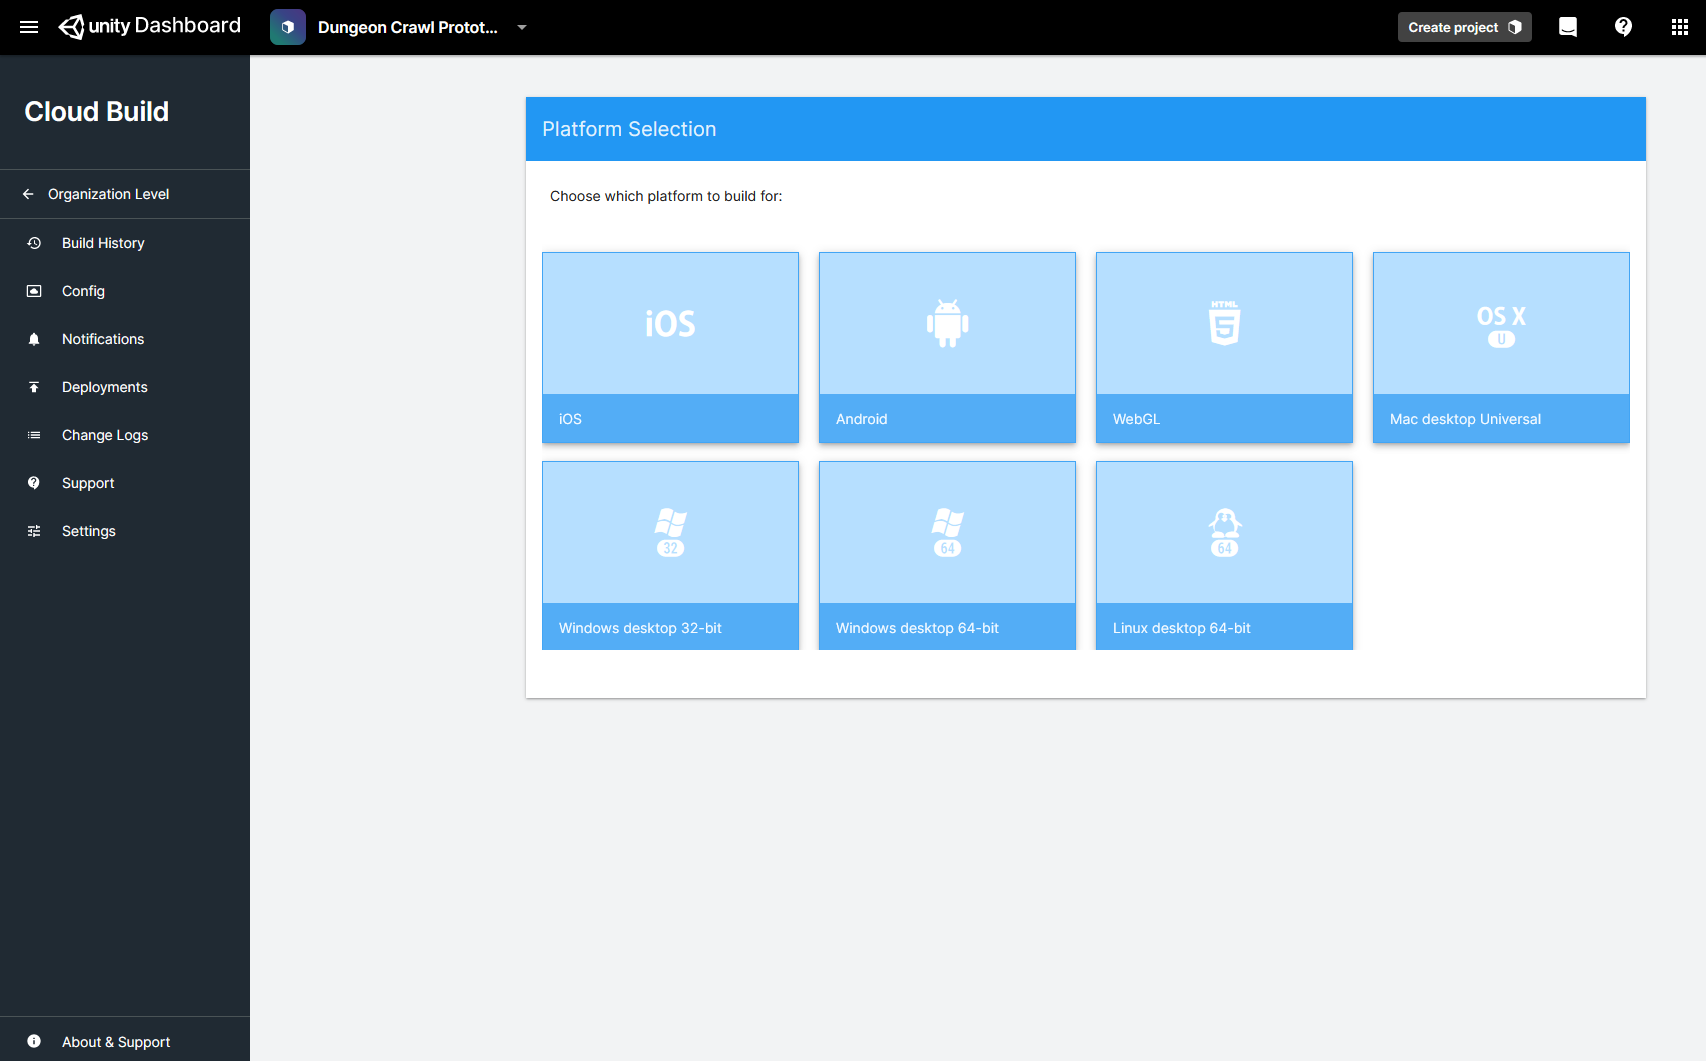Select the iOS platform tile

click(x=670, y=347)
